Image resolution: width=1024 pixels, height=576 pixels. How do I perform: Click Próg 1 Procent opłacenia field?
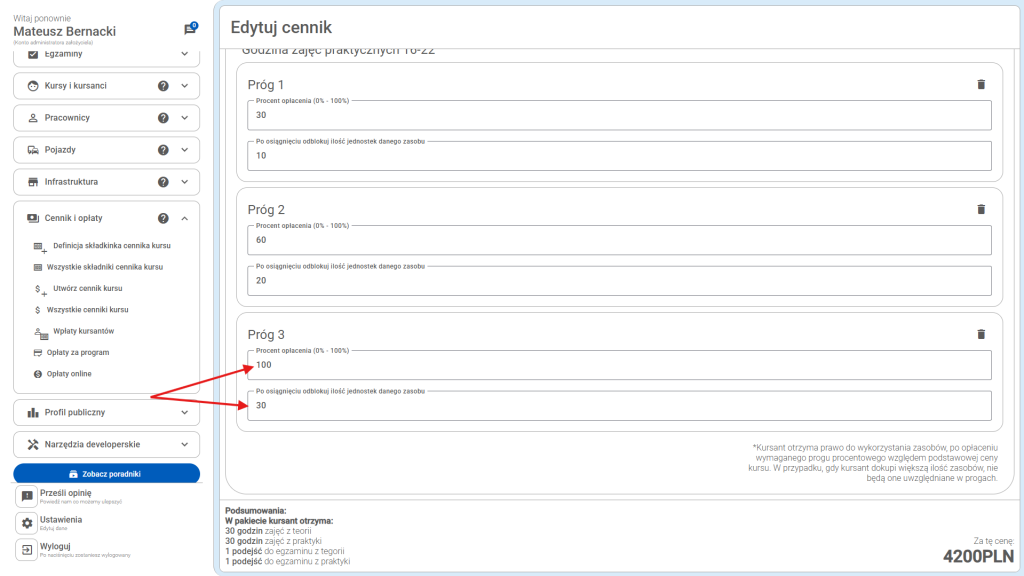pyautogui.click(x=619, y=115)
